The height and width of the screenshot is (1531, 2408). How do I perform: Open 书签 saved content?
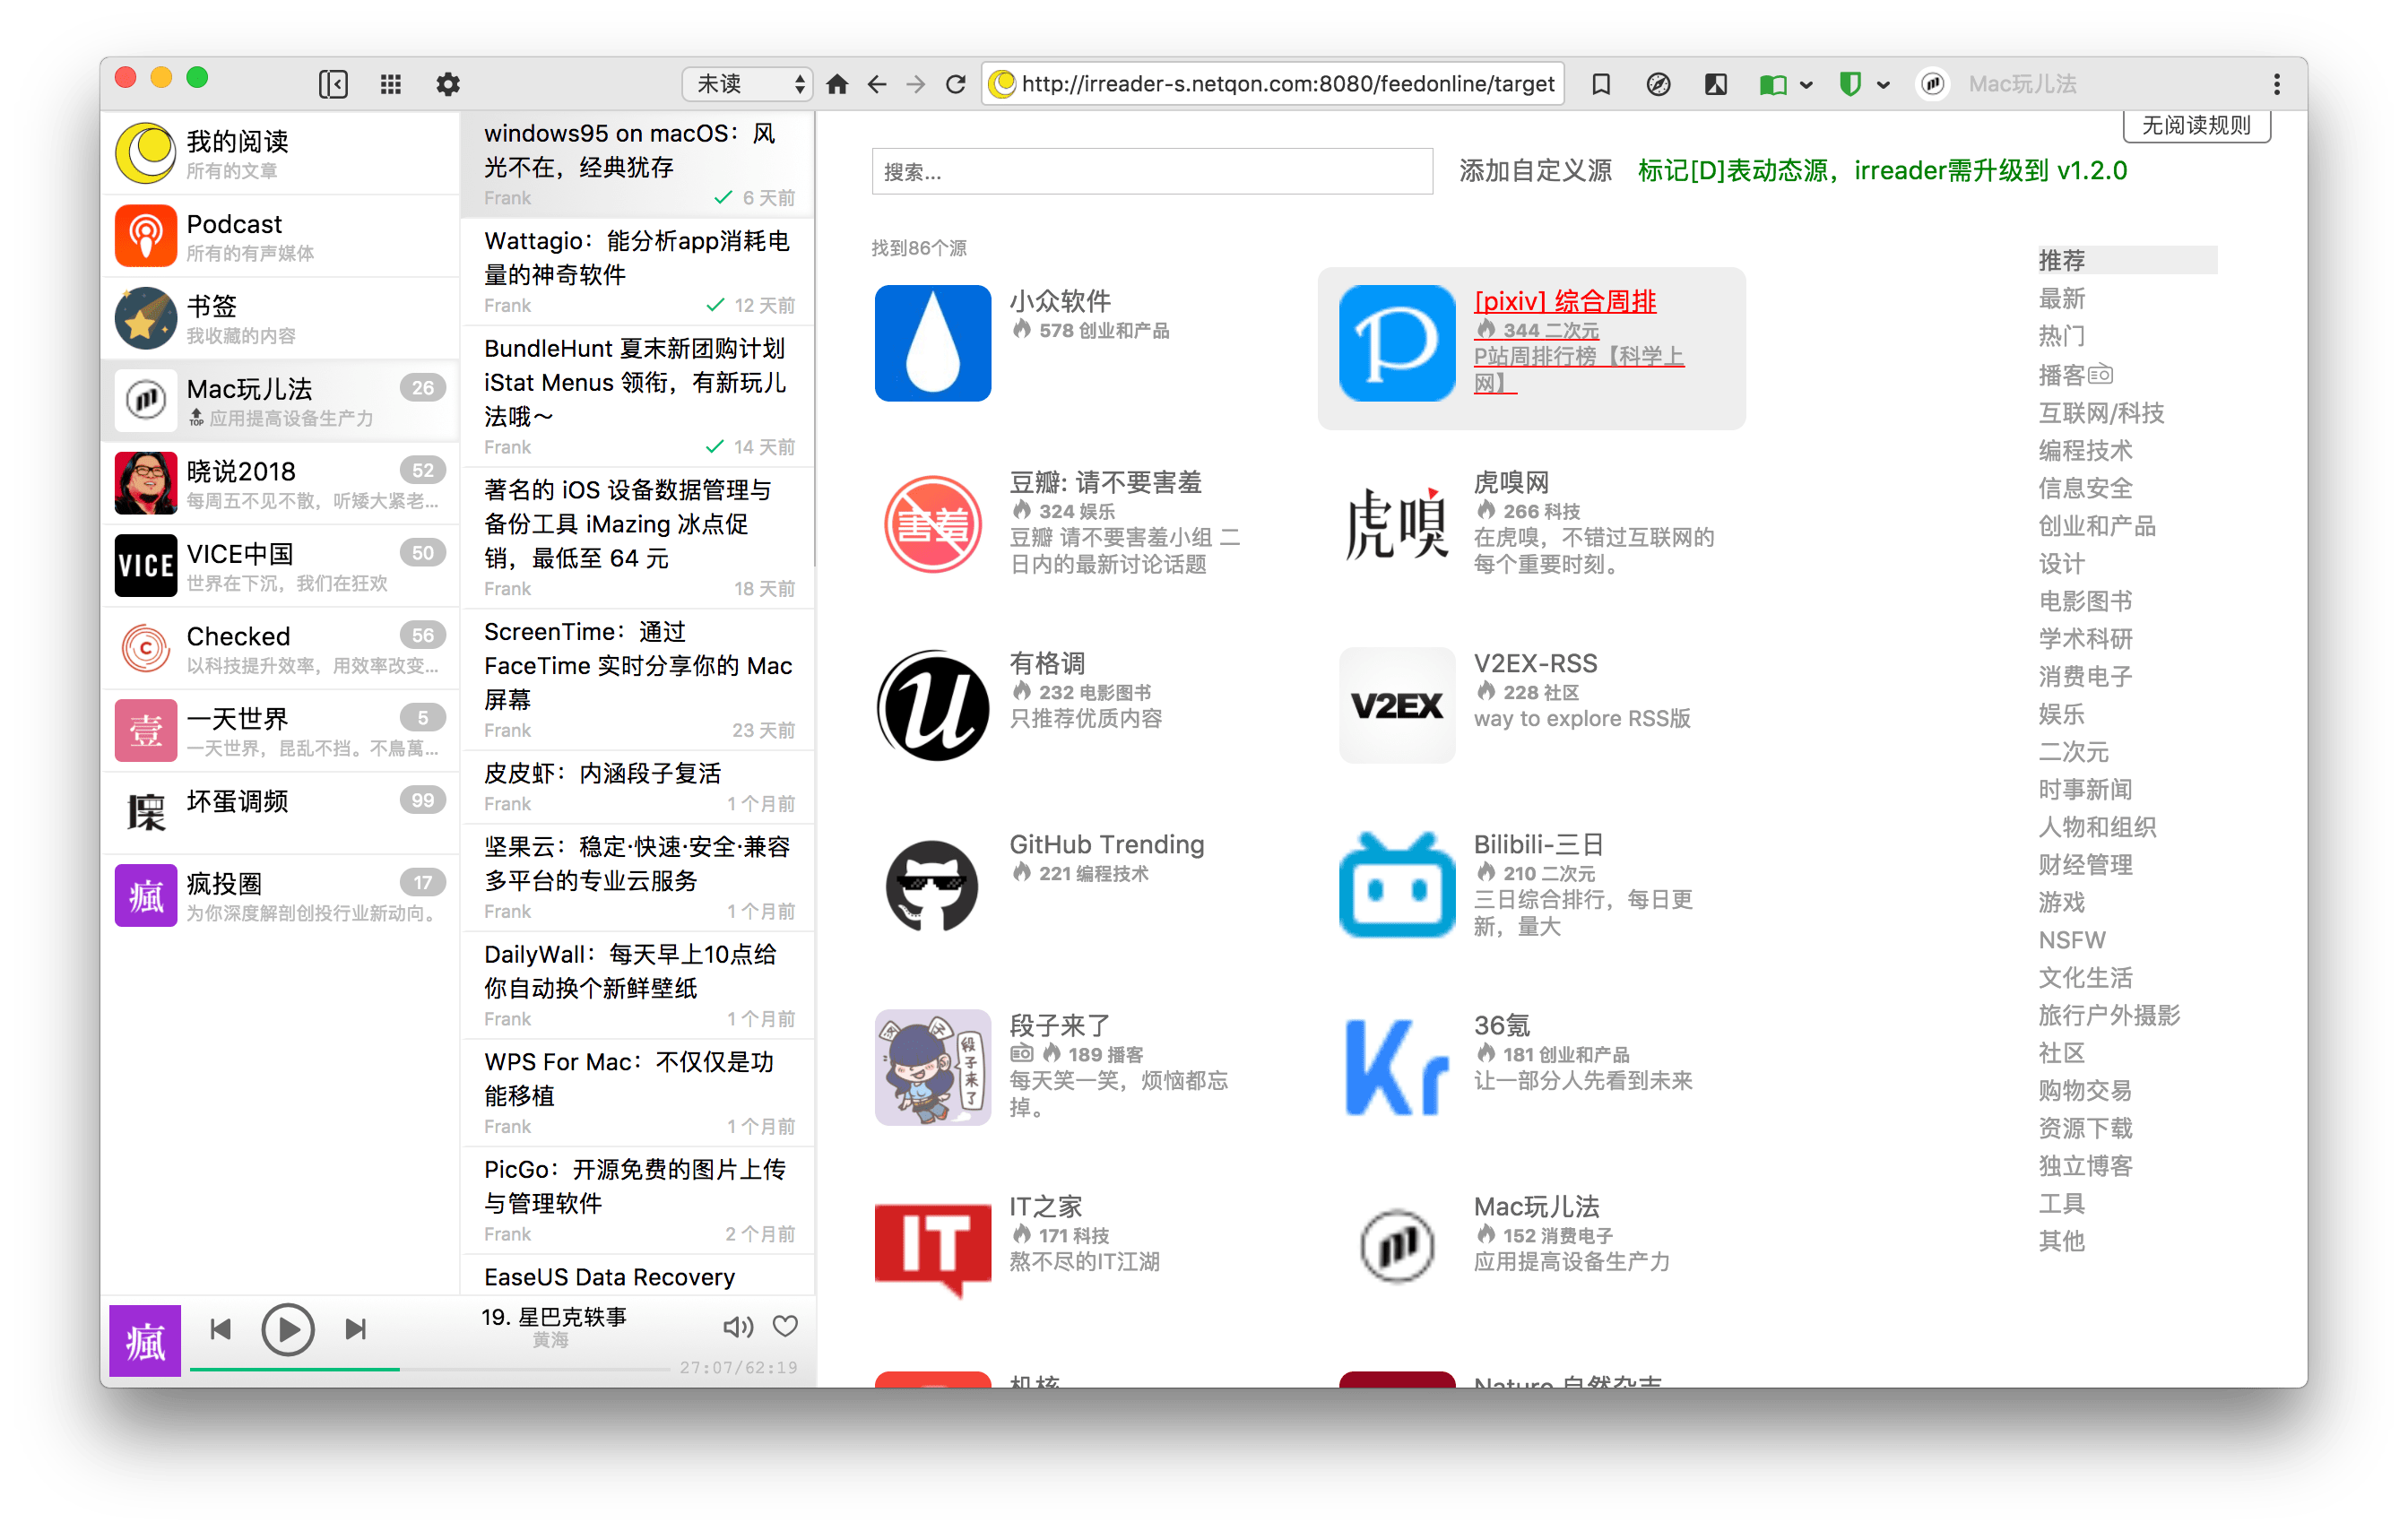pyautogui.click(x=280, y=318)
